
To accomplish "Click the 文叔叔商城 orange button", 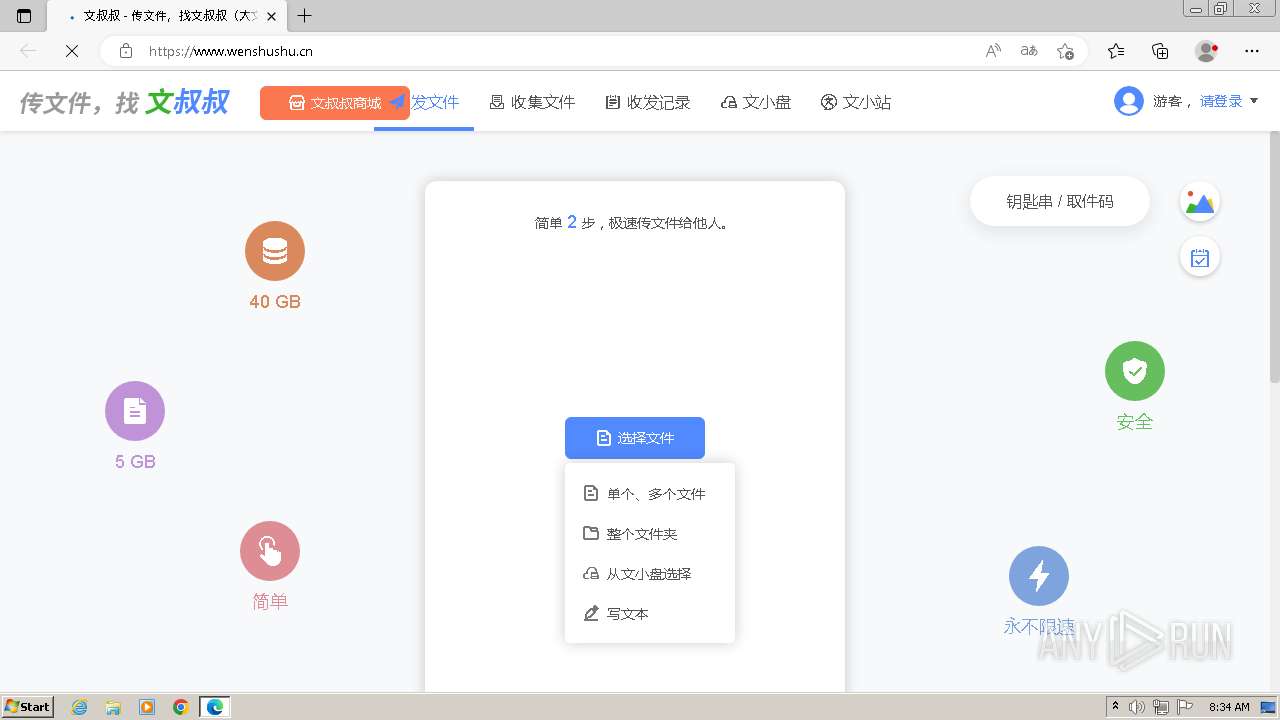I will tap(335, 103).
